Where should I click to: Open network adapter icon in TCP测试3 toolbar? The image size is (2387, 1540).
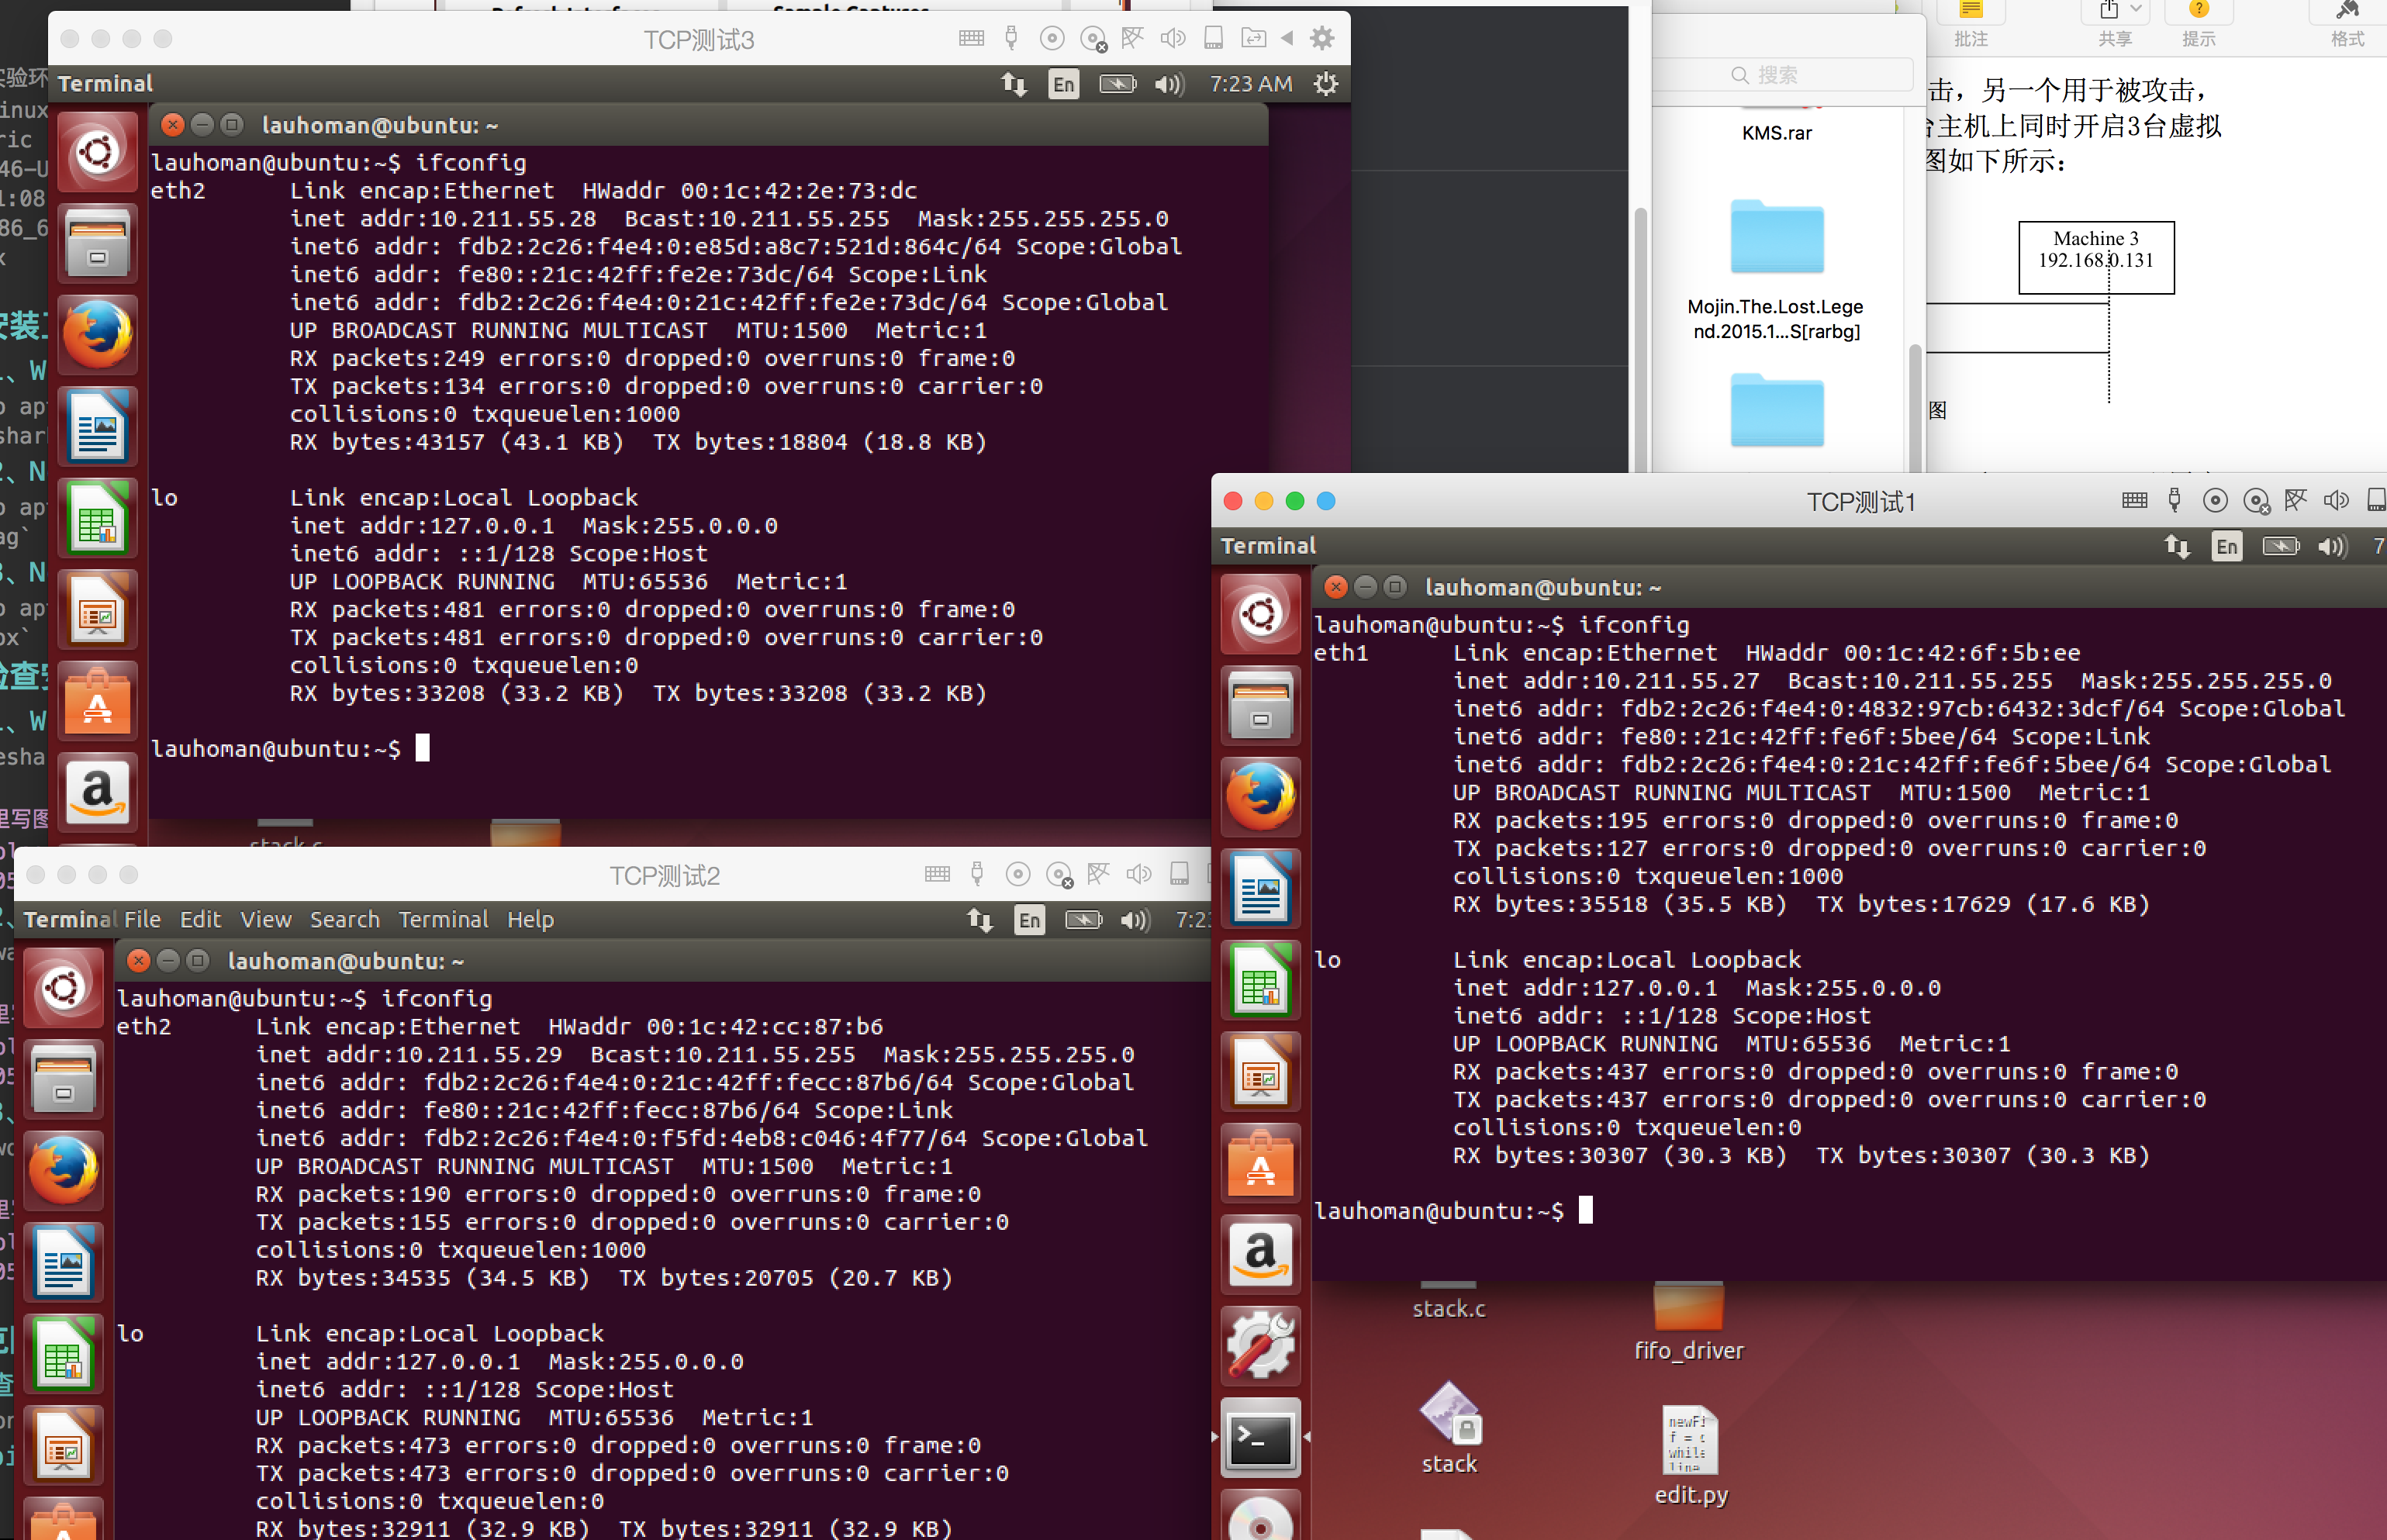[x=1132, y=39]
